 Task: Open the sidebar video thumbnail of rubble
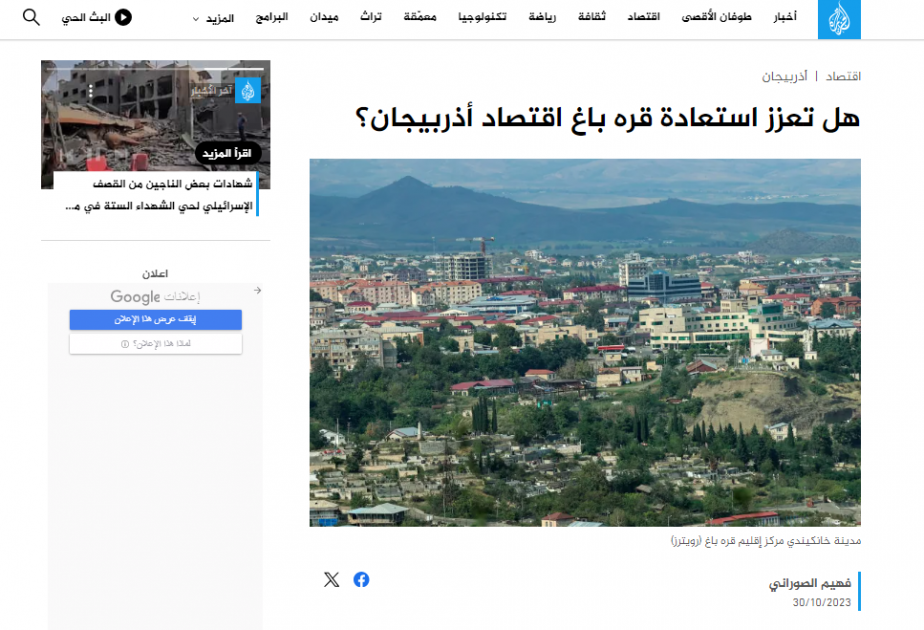click(x=156, y=124)
